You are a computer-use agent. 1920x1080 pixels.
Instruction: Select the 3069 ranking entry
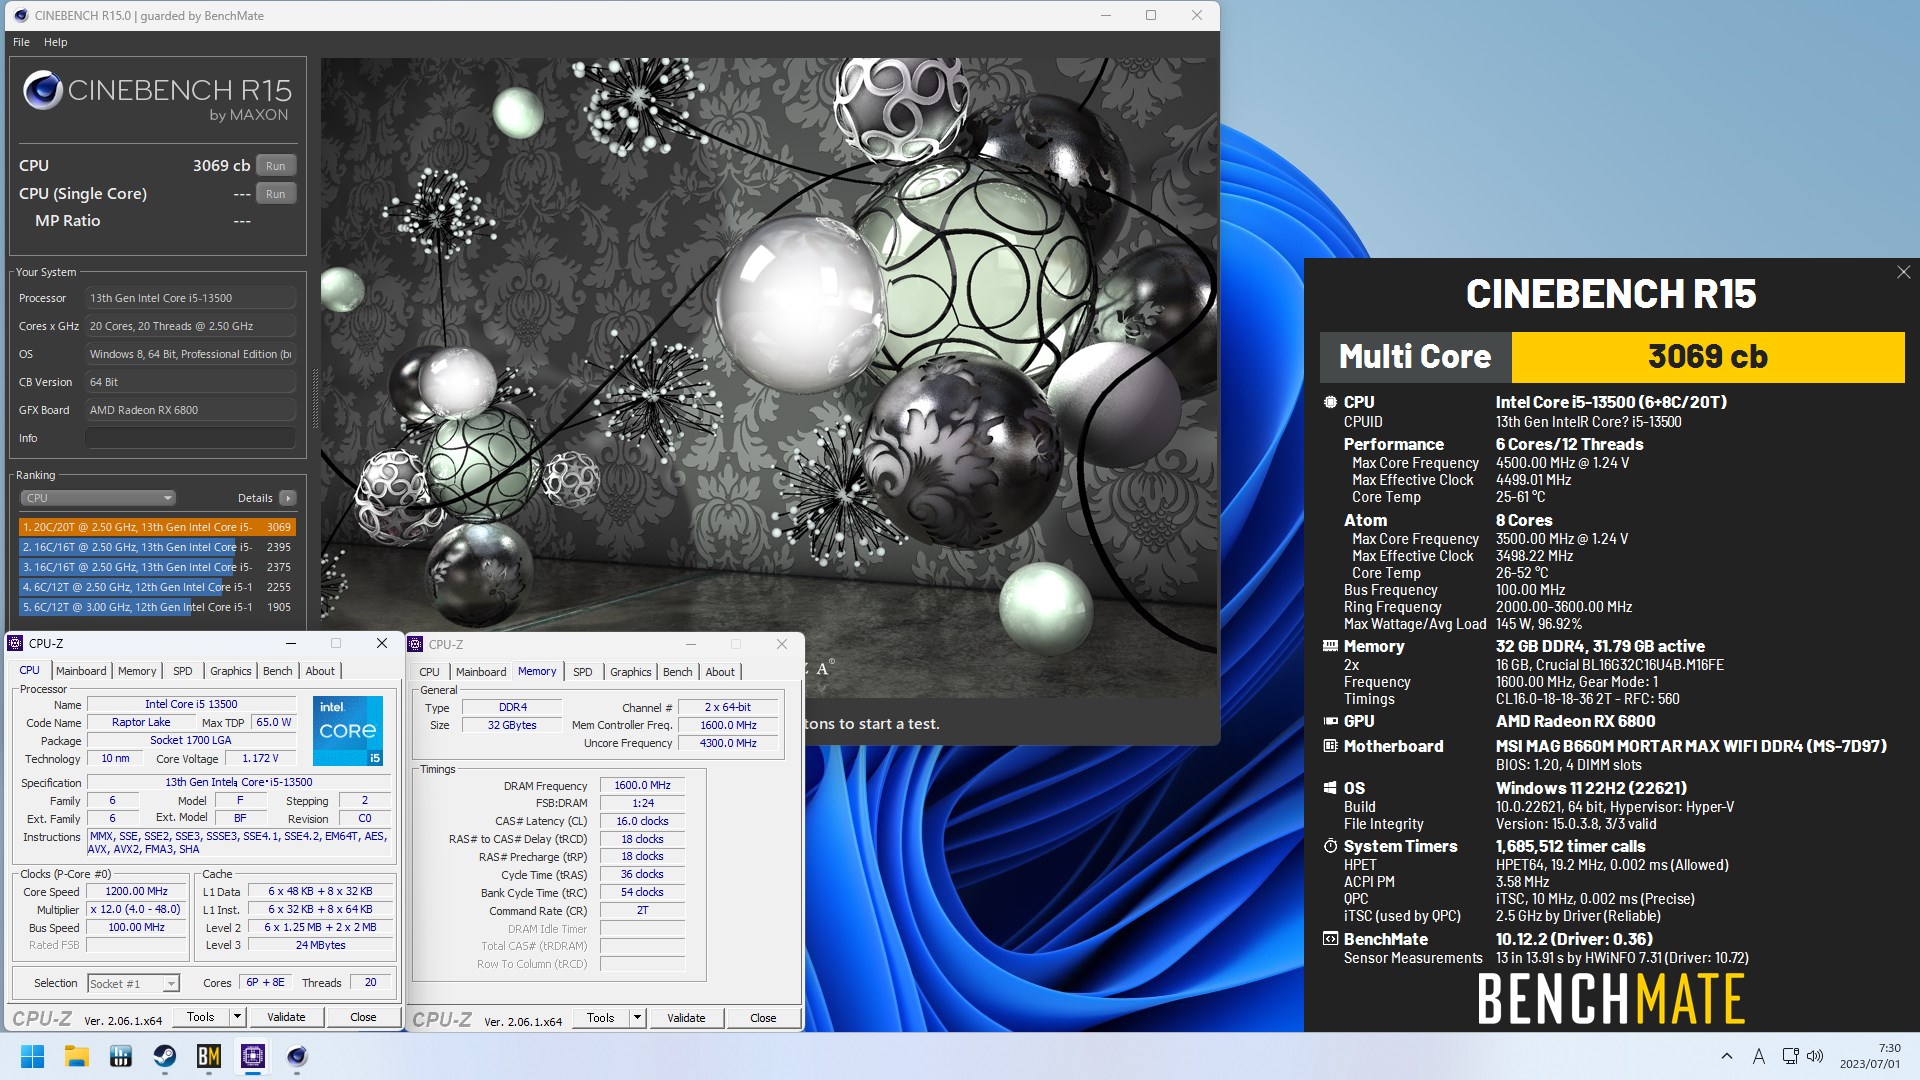coord(157,527)
